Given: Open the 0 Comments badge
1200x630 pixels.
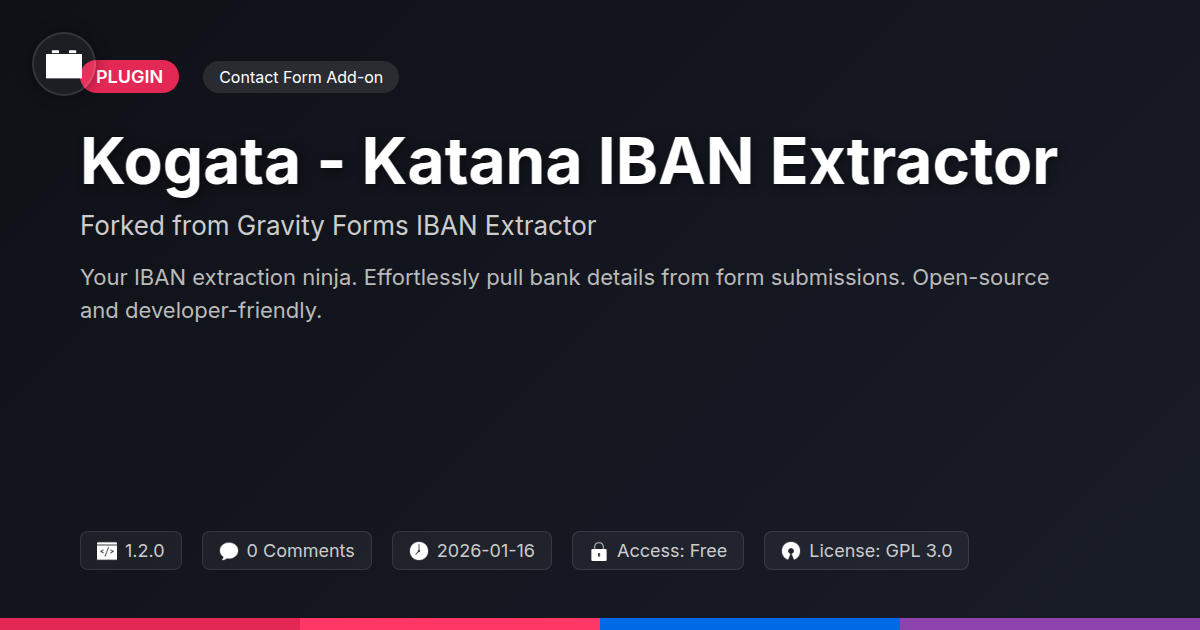Looking at the screenshot, I should point(287,551).
